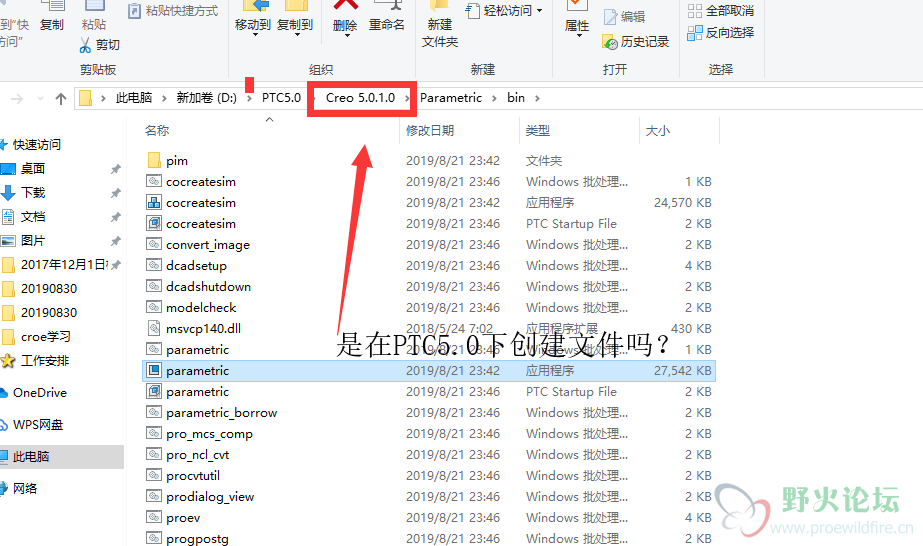Click Parametric breadcrumb in address bar

(x=451, y=98)
